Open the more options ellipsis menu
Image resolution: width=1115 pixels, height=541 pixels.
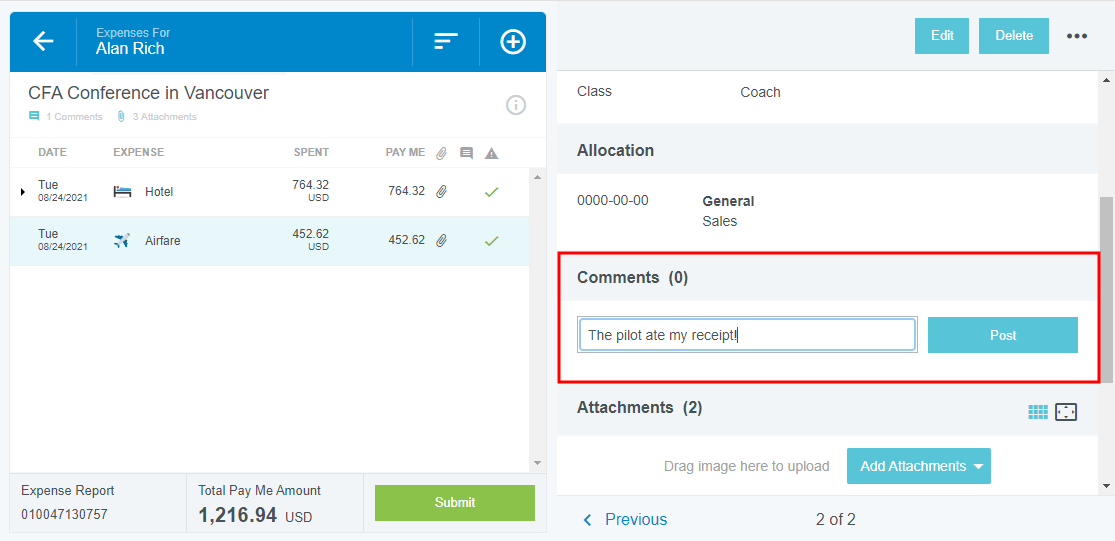[x=1077, y=36]
